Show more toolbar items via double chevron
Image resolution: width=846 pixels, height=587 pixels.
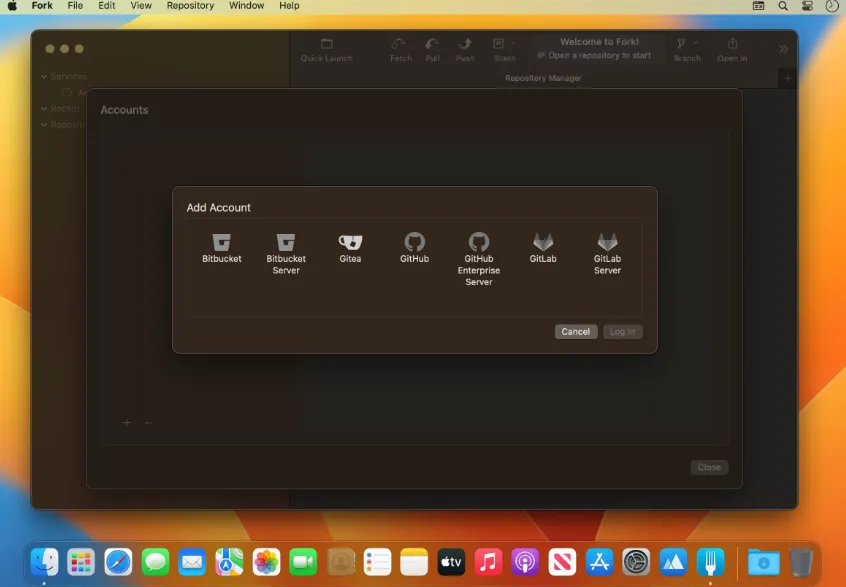(x=783, y=49)
